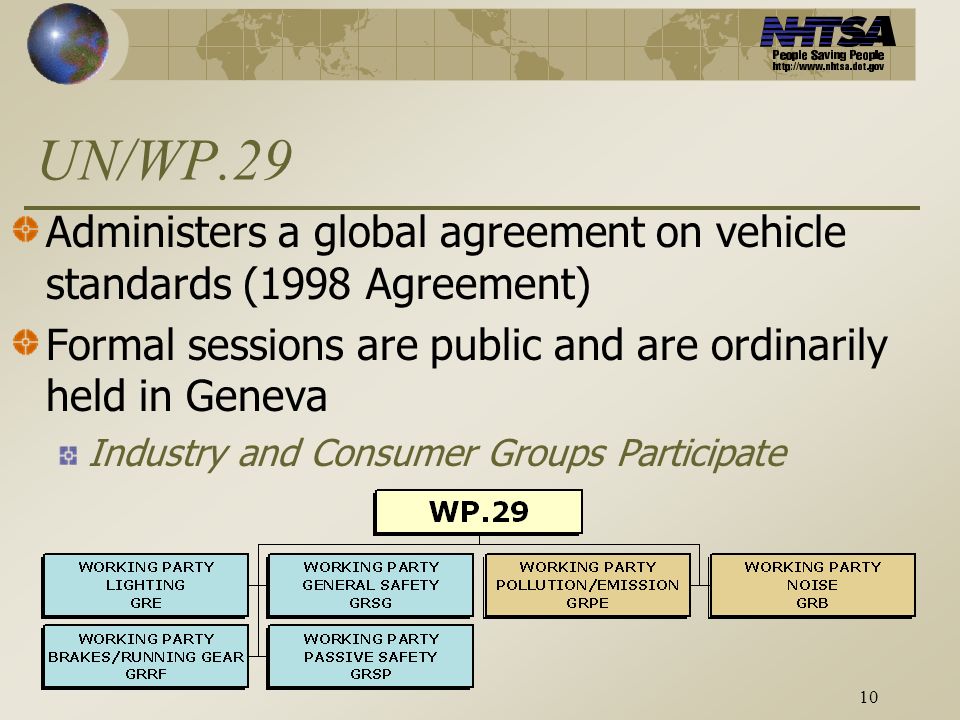
Task: Open the http://www.nhtsa.dot.gov link
Action: pos(828,66)
